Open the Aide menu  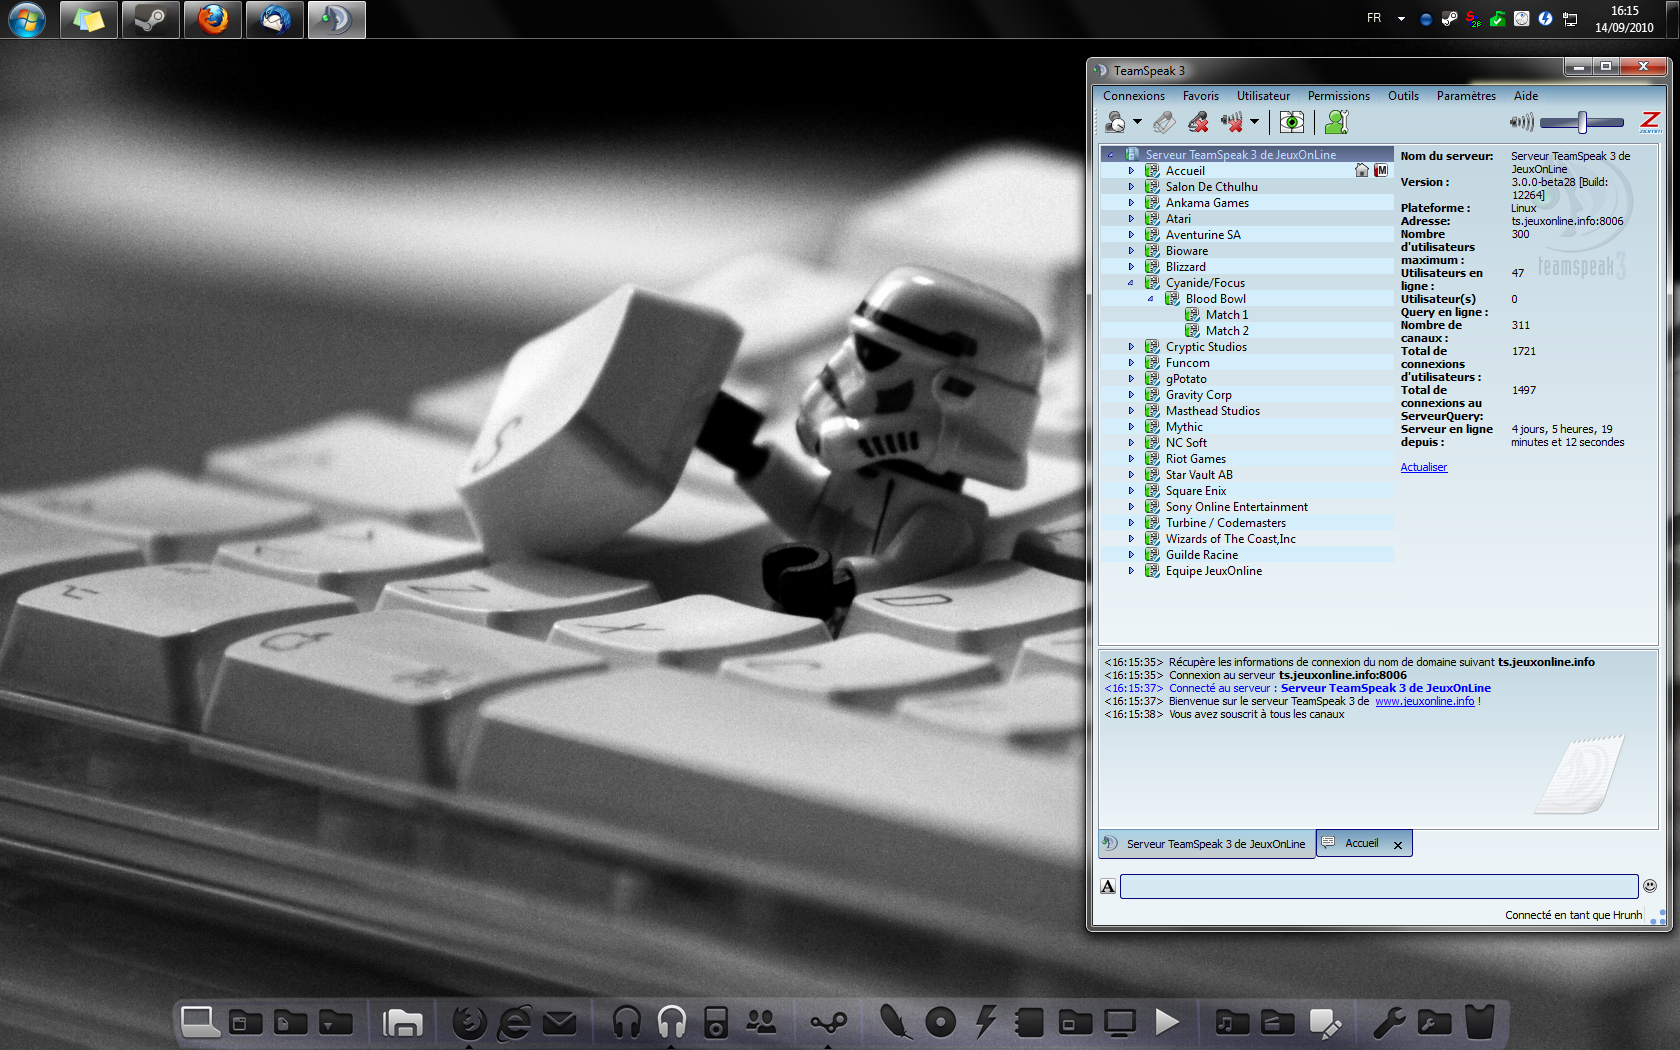[1525, 96]
